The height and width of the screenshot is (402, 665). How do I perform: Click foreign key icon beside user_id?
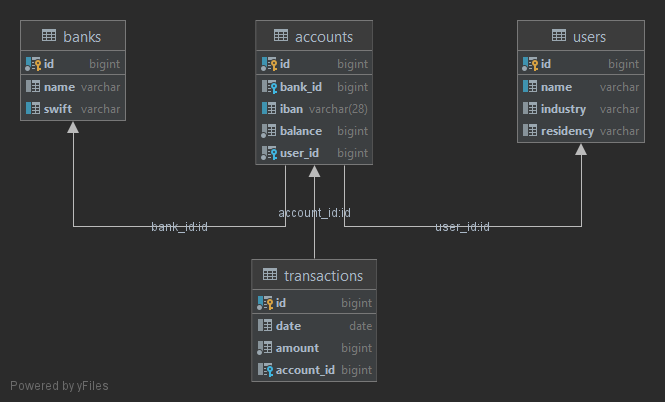click(269, 153)
